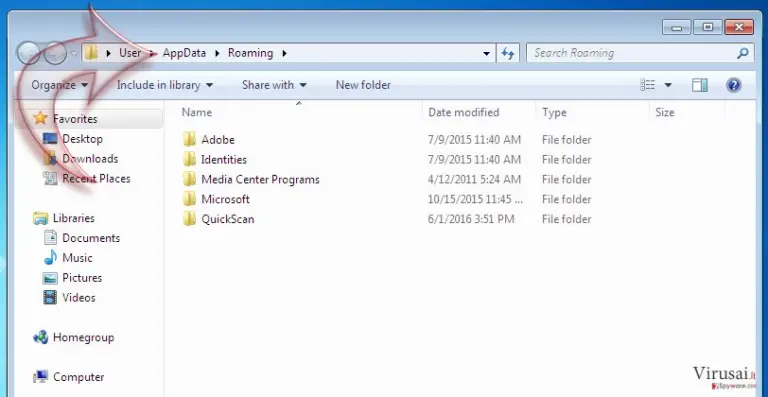The image size is (768, 397).
Task: Click the search magnifier icon
Action: [x=743, y=53]
